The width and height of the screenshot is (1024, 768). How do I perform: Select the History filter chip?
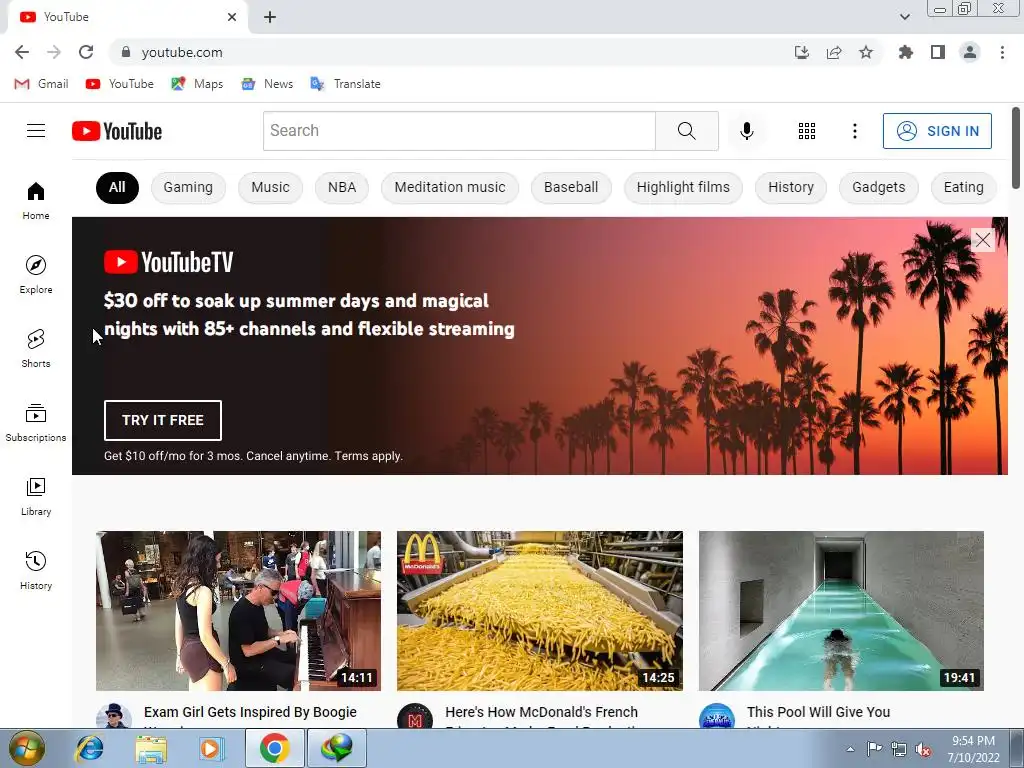[x=791, y=187]
